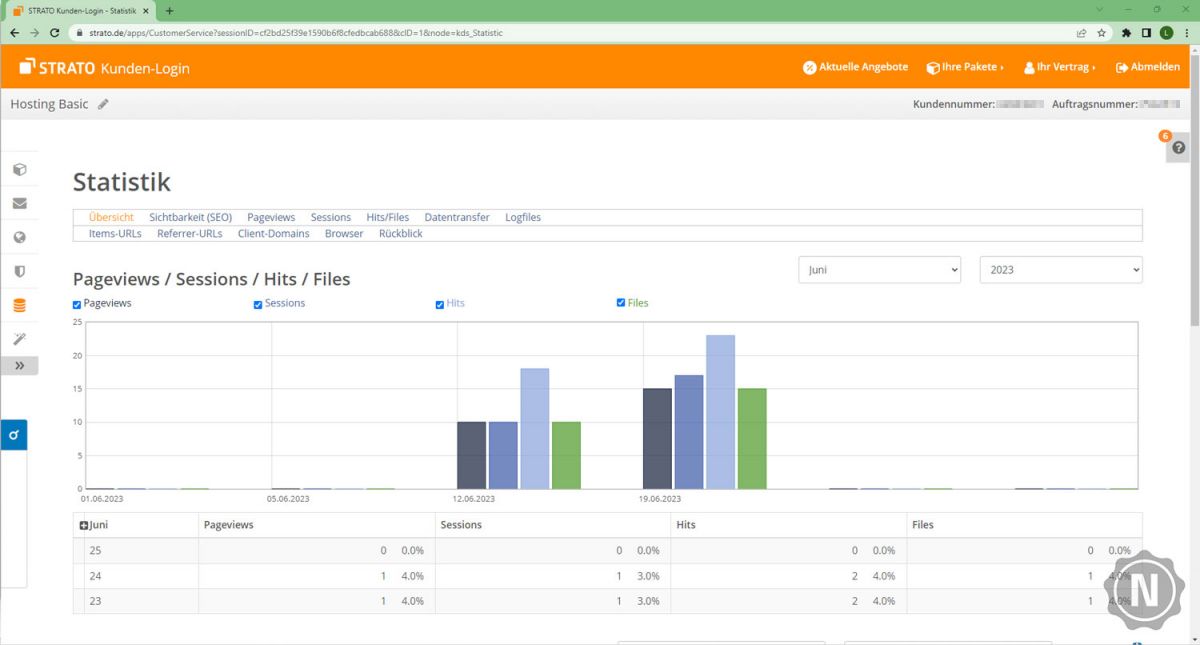The width and height of the screenshot is (1200, 645).
Task: Open the Referrer-URLs tab
Action: point(190,233)
